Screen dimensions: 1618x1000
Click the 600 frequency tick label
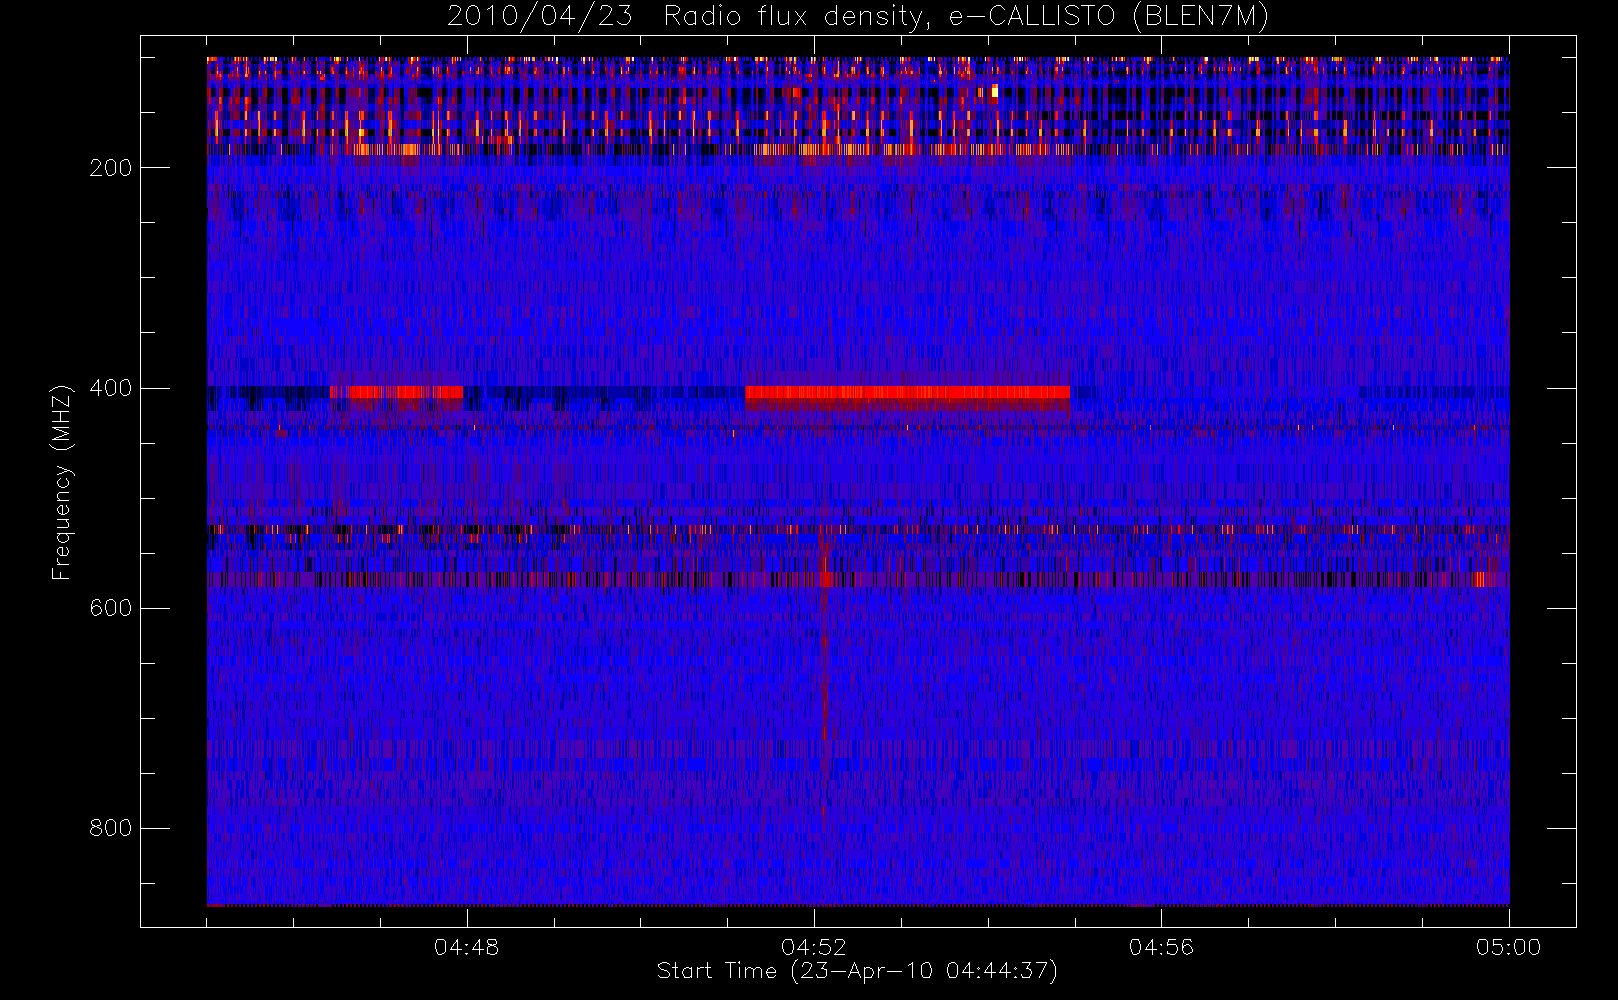tap(110, 608)
